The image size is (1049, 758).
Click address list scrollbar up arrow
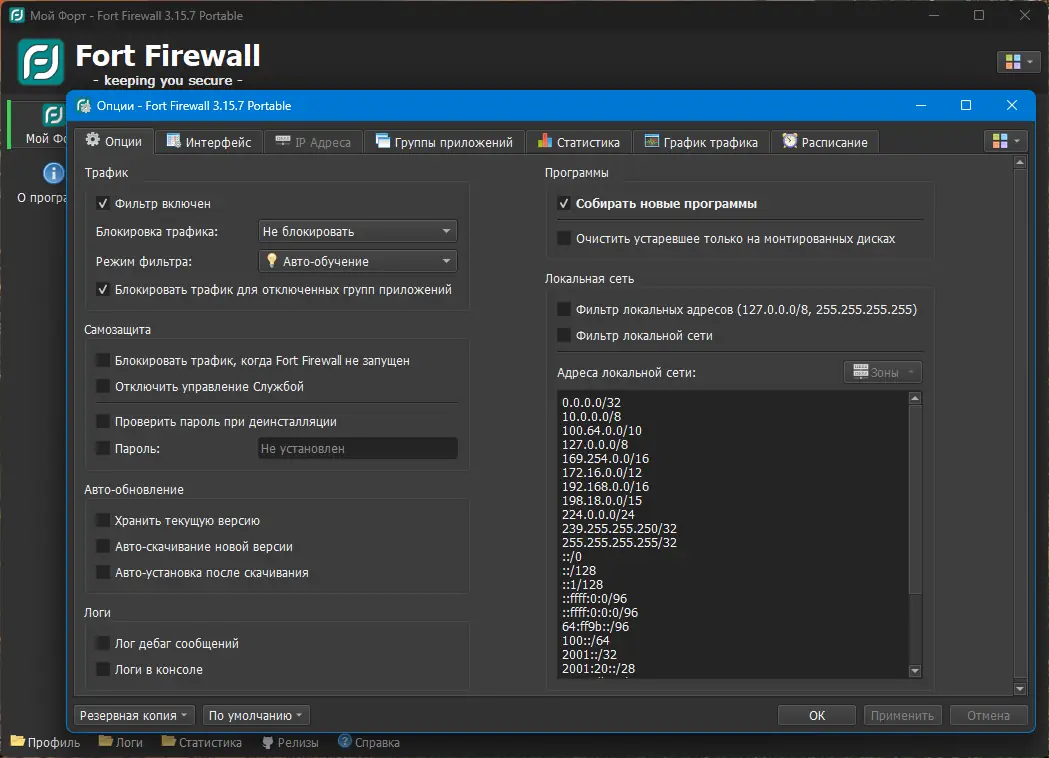(915, 398)
